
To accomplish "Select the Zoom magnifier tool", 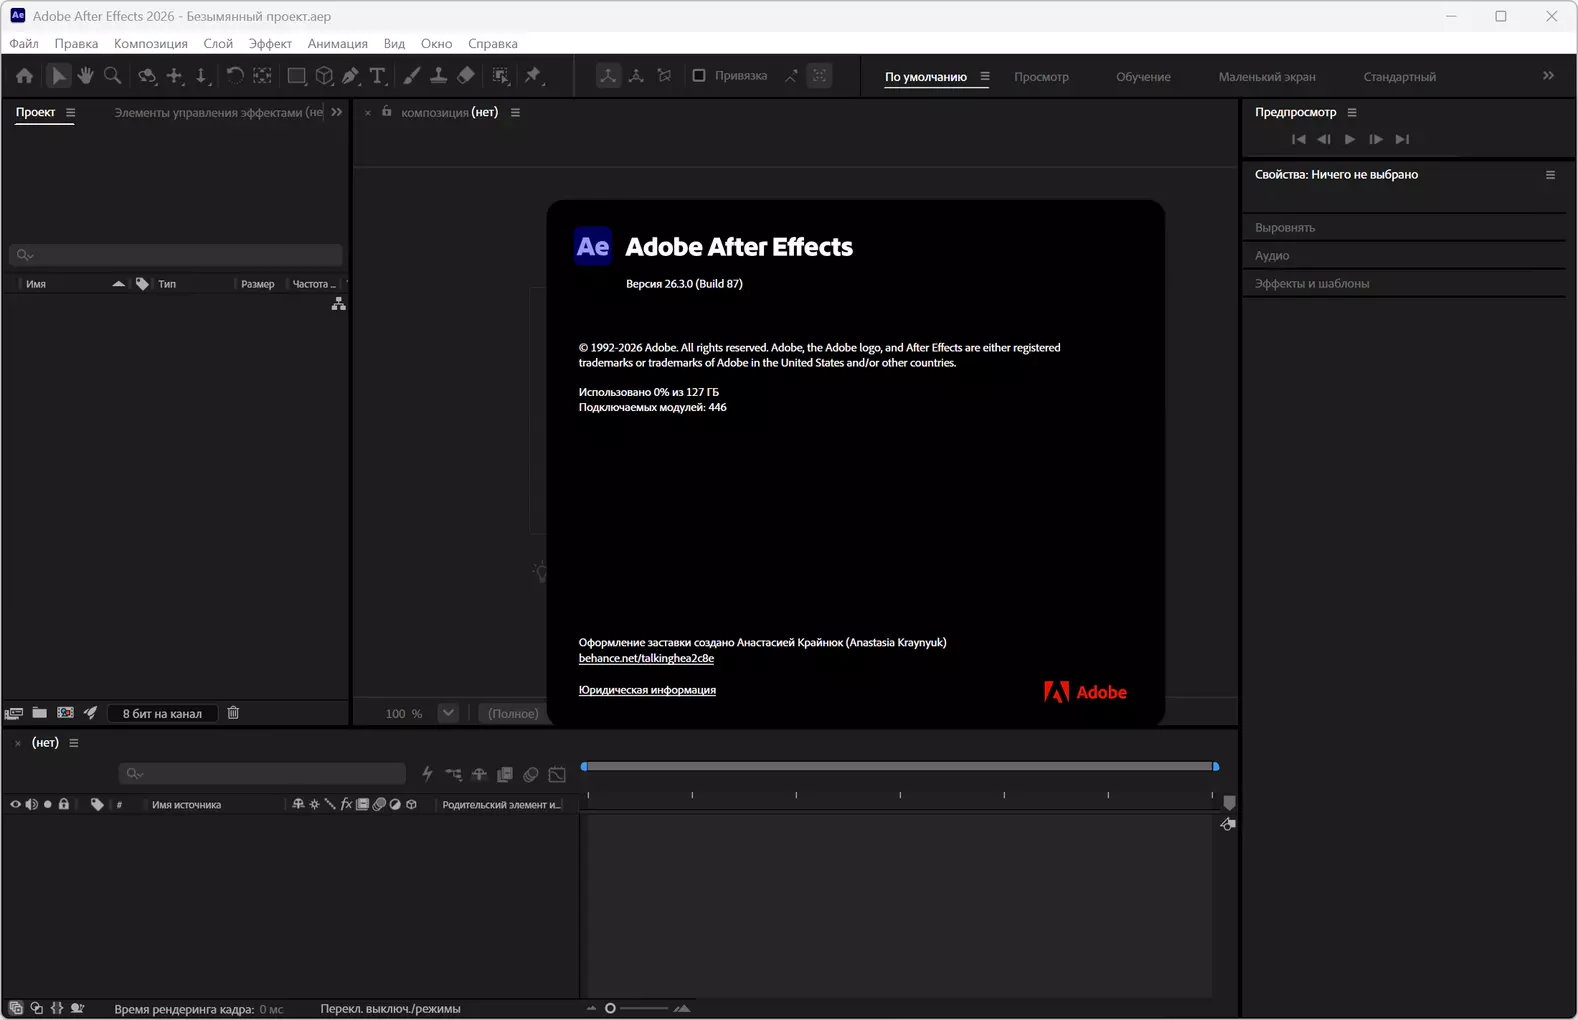I will (113, 76).
